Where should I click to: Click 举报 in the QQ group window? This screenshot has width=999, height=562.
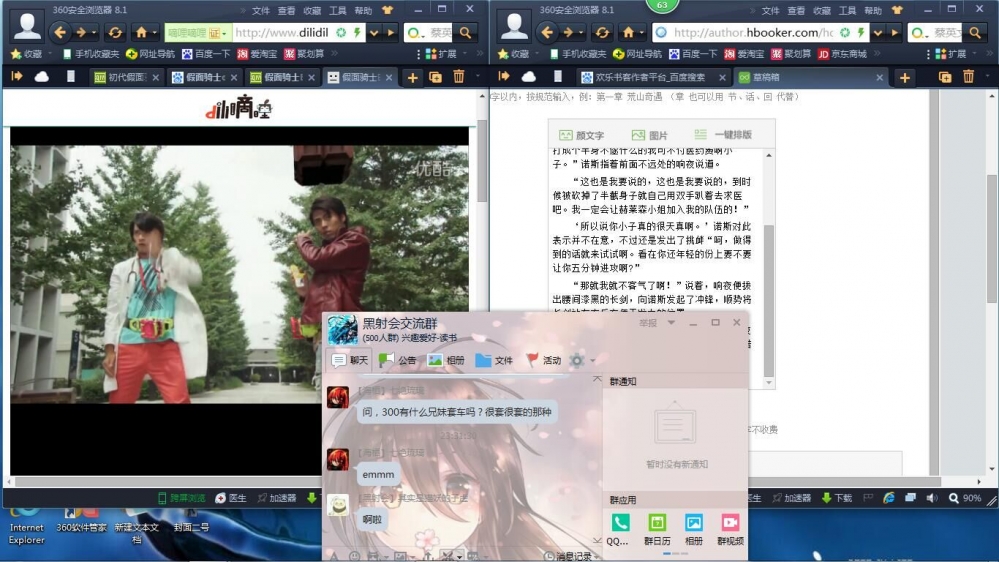(648, 323)
